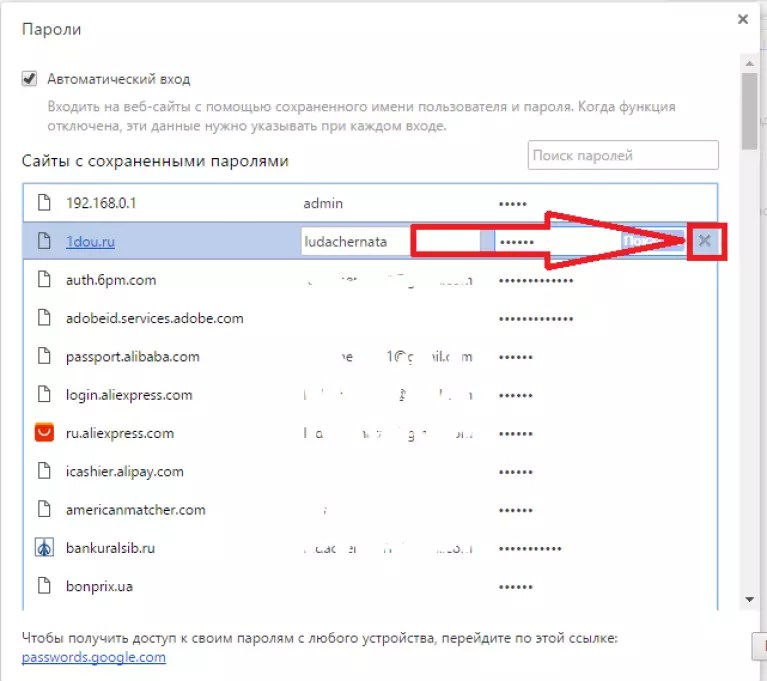Open the 1dou.ru site link
767x681 pixels.
[90, 242]
